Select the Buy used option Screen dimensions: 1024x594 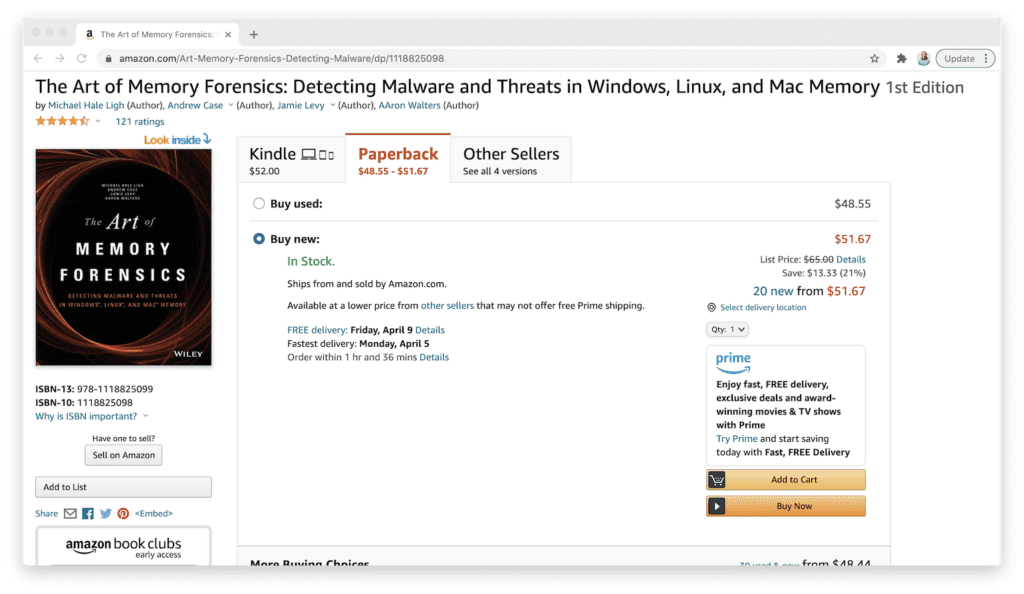[259, 204]
